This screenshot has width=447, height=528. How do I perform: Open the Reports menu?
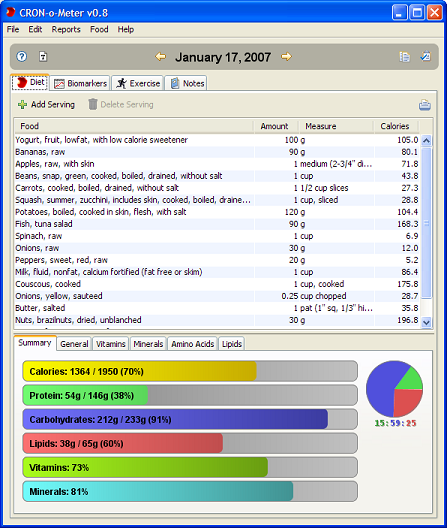[66, 30]
